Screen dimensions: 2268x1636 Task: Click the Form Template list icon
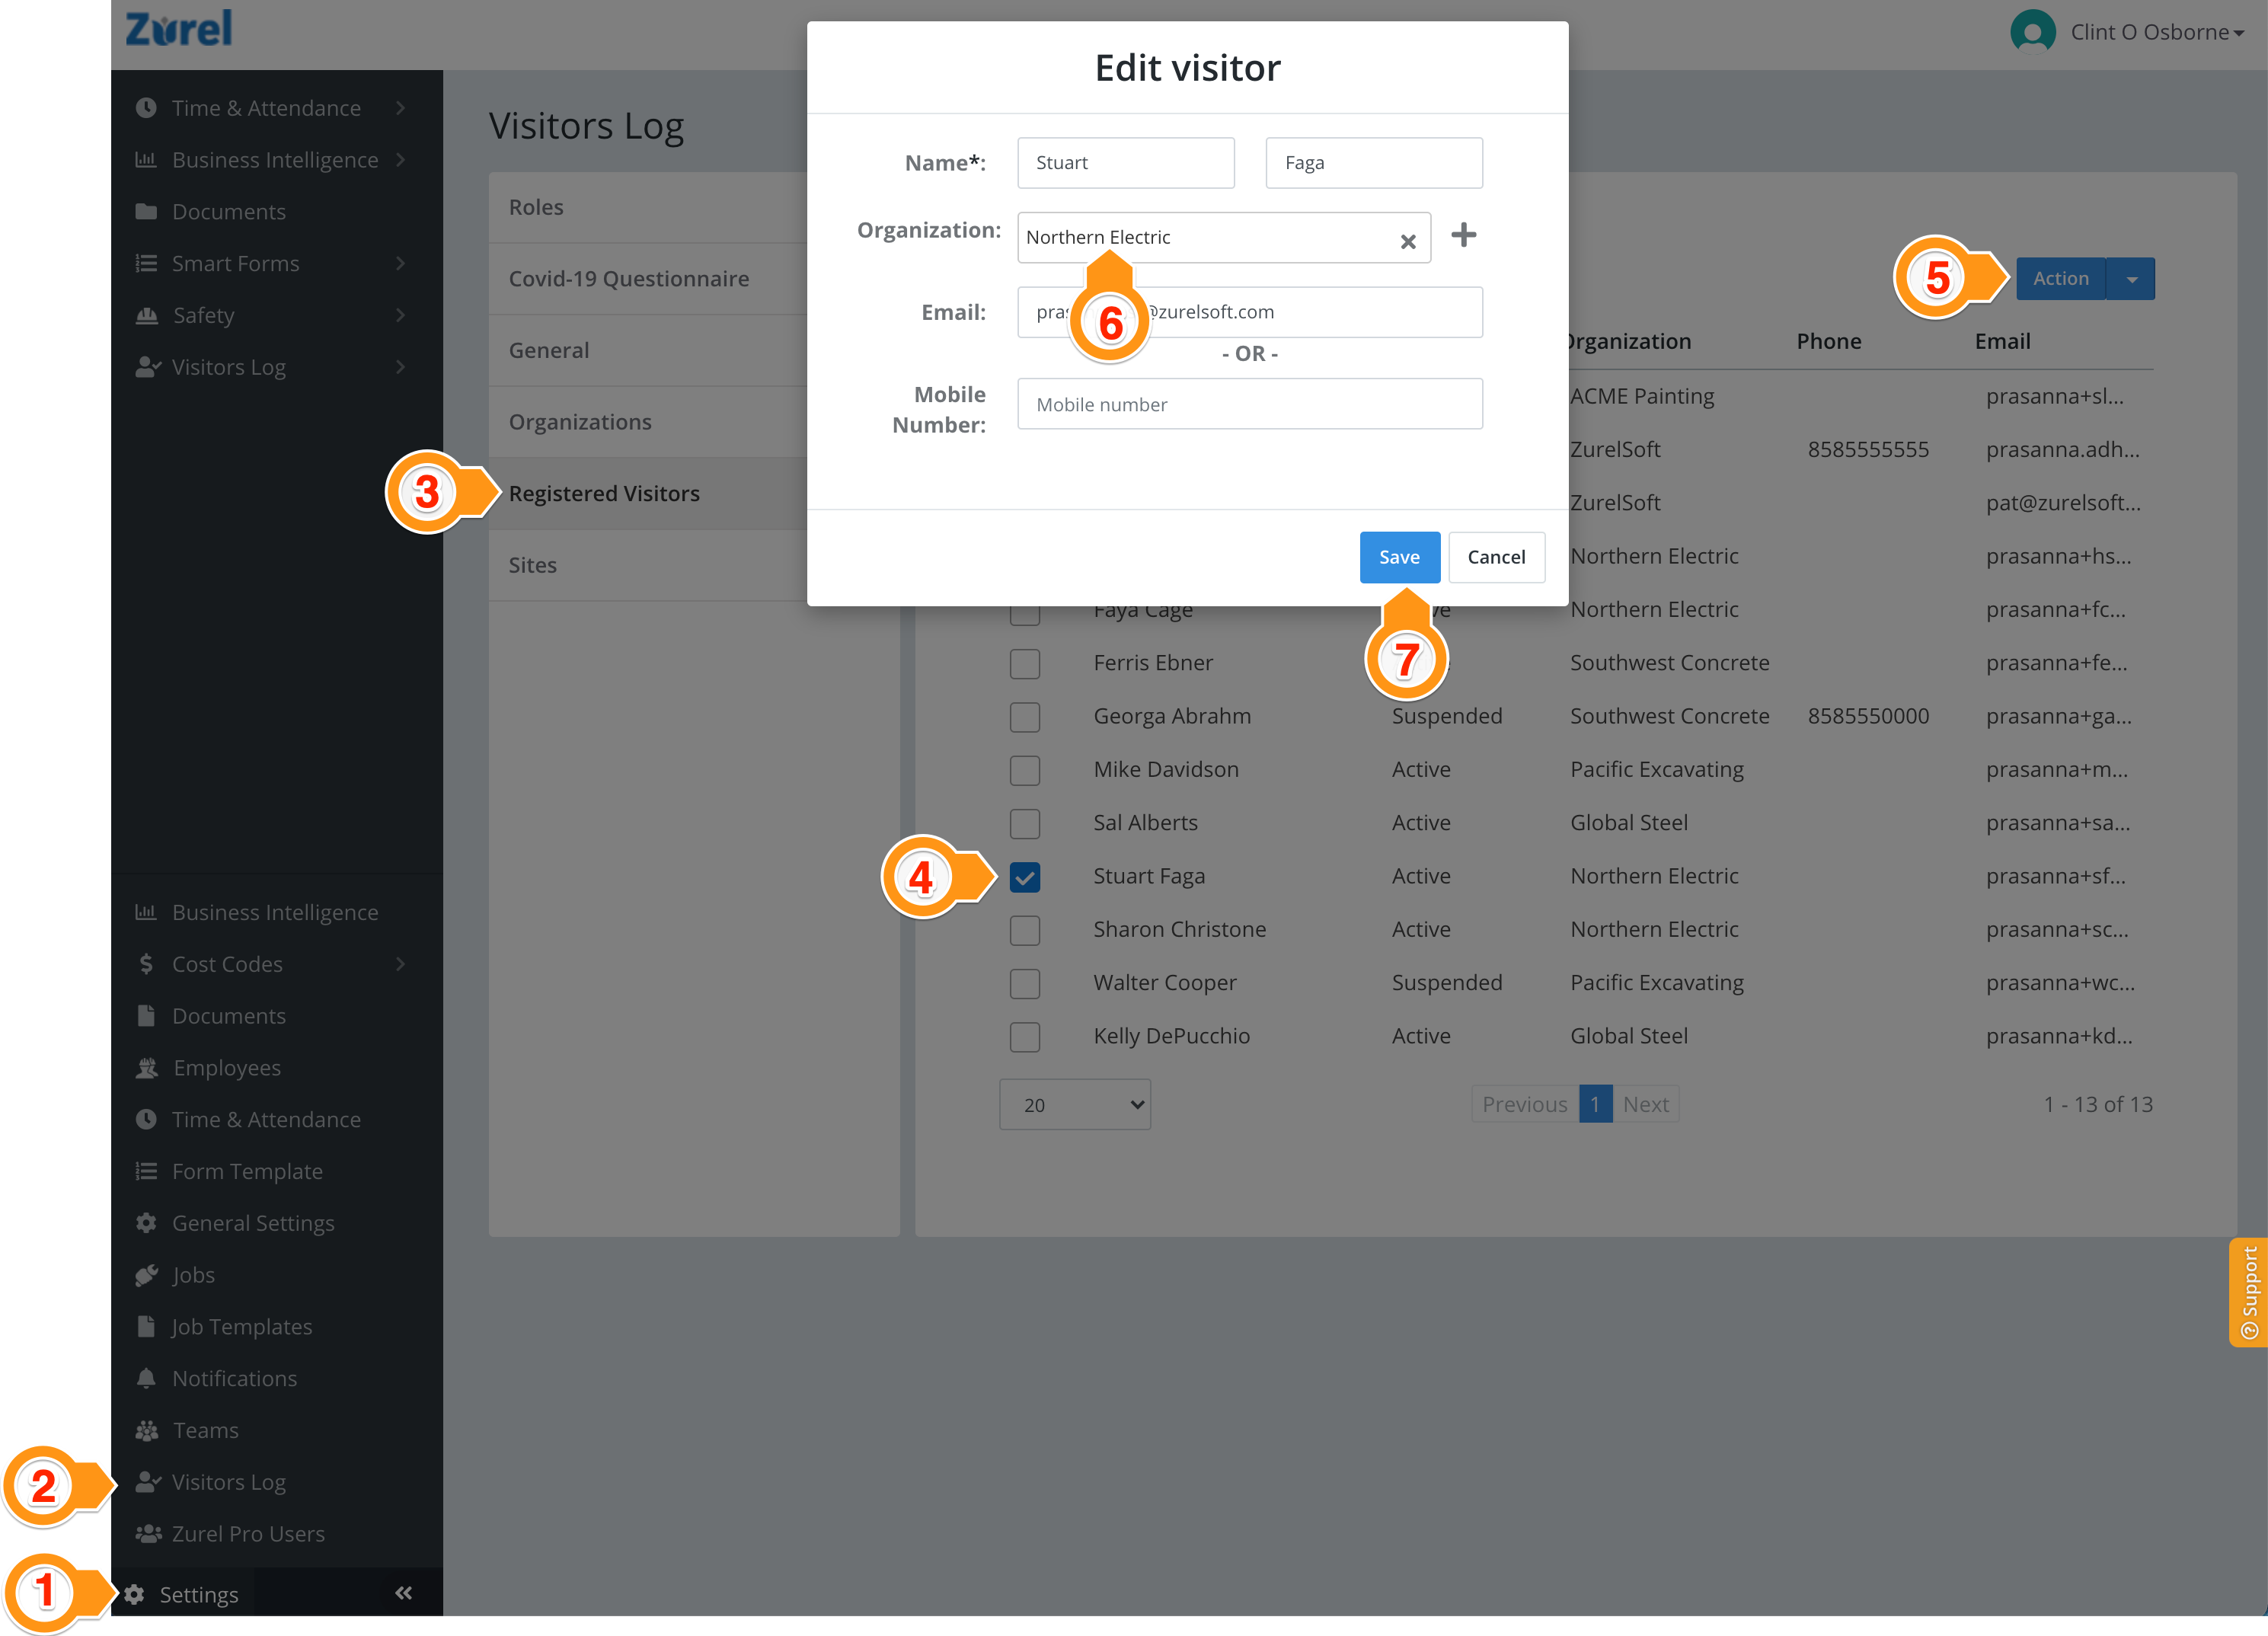(x=146, y=1171)
